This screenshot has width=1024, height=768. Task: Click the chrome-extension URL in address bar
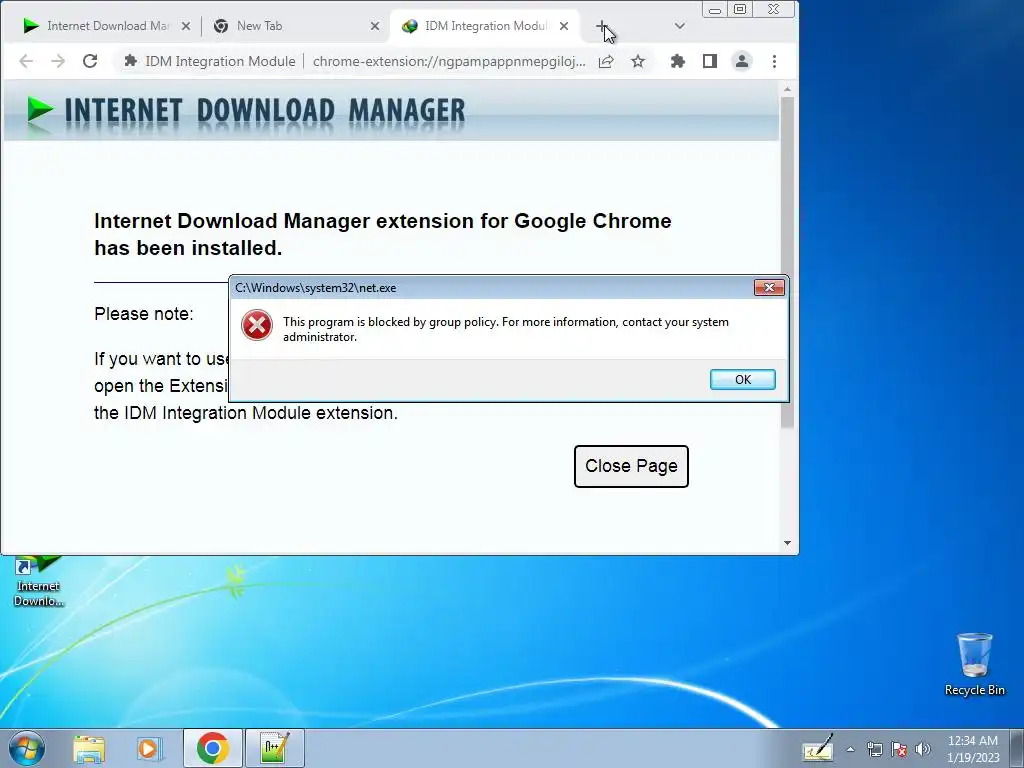449,61
